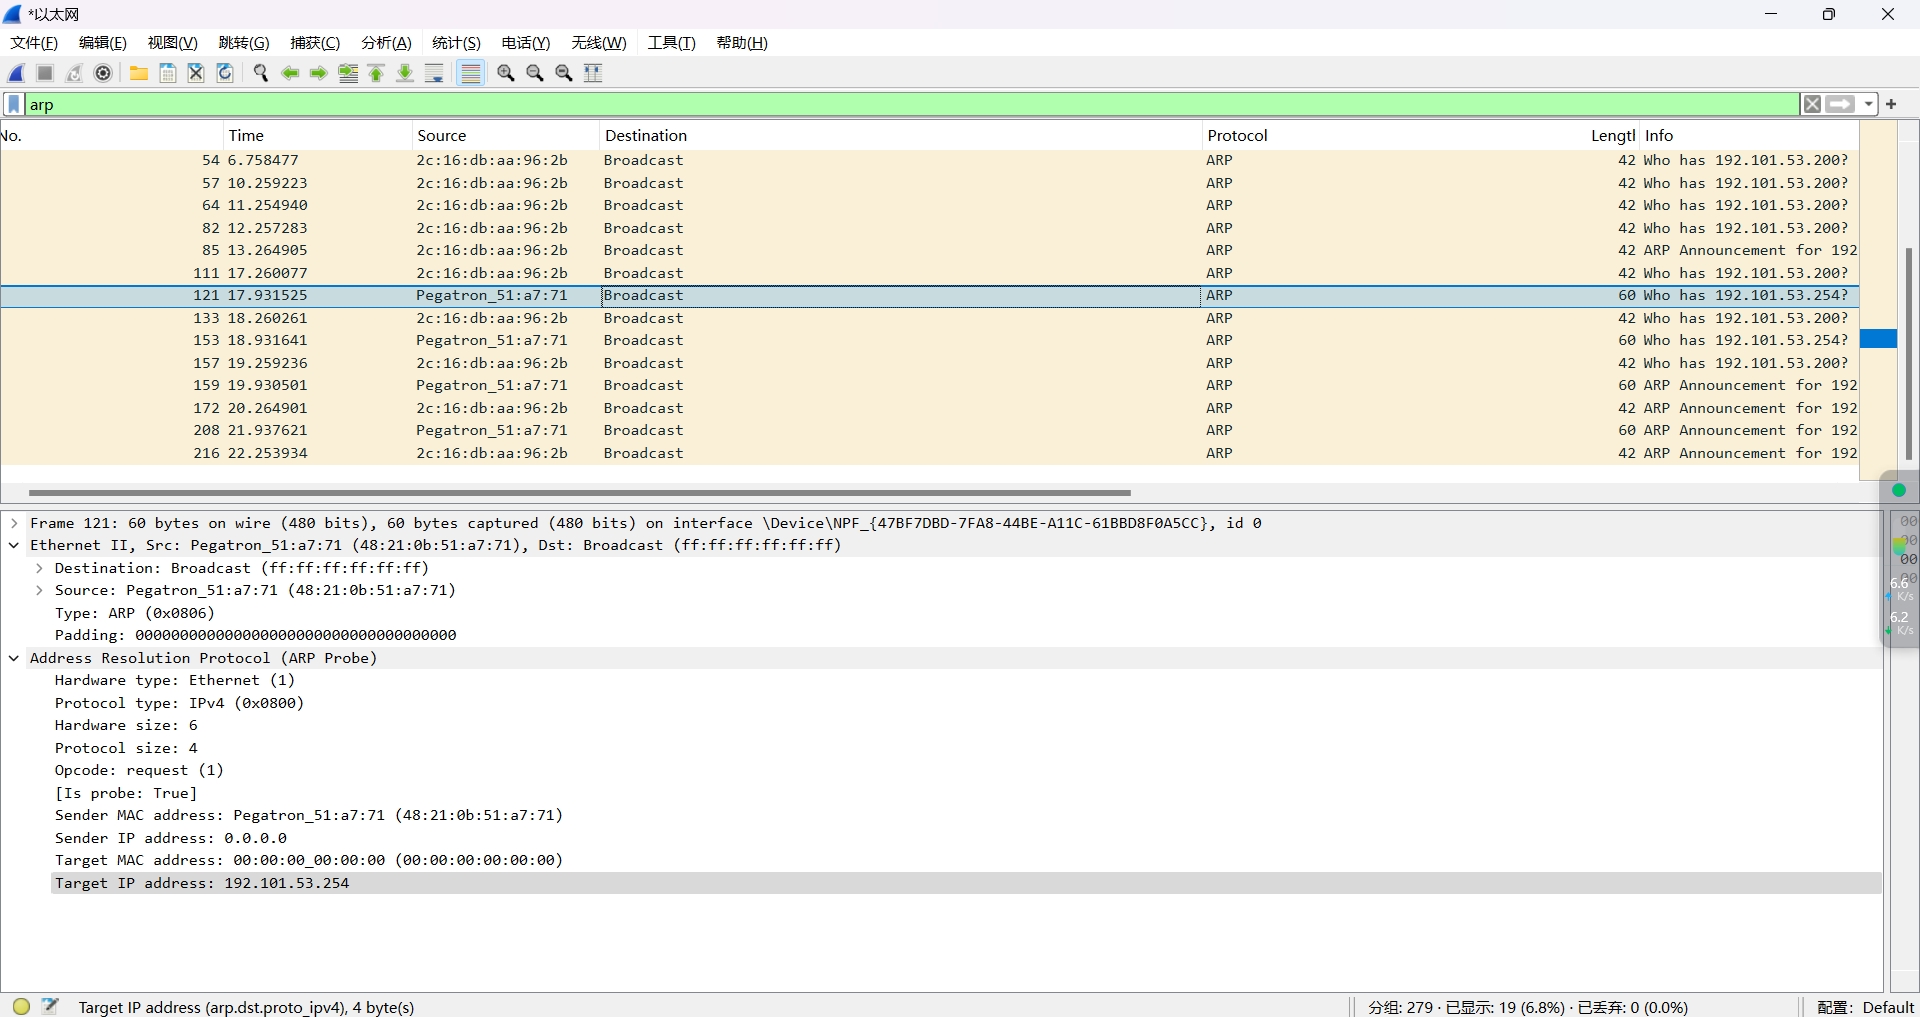Go forward in packet history
The width and height of the screenshot is (1920, 1017).
pos(319,73)
